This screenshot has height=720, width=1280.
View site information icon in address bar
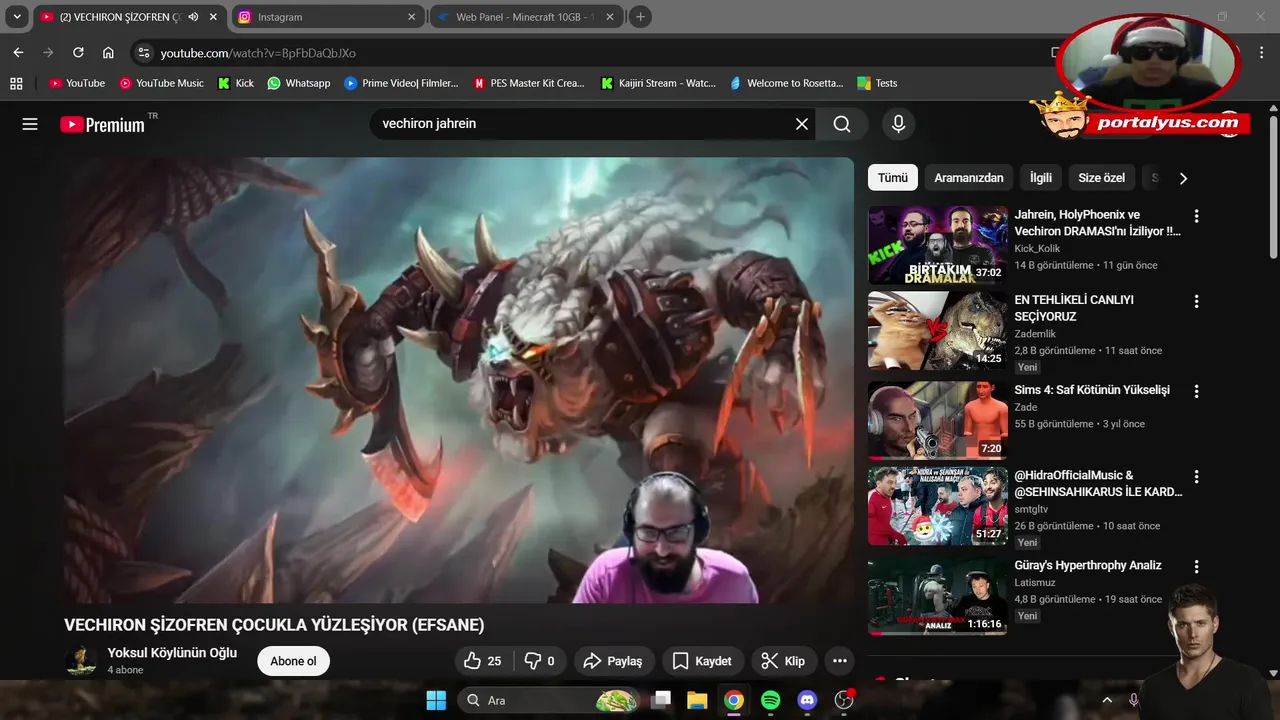tap(143, 53)
